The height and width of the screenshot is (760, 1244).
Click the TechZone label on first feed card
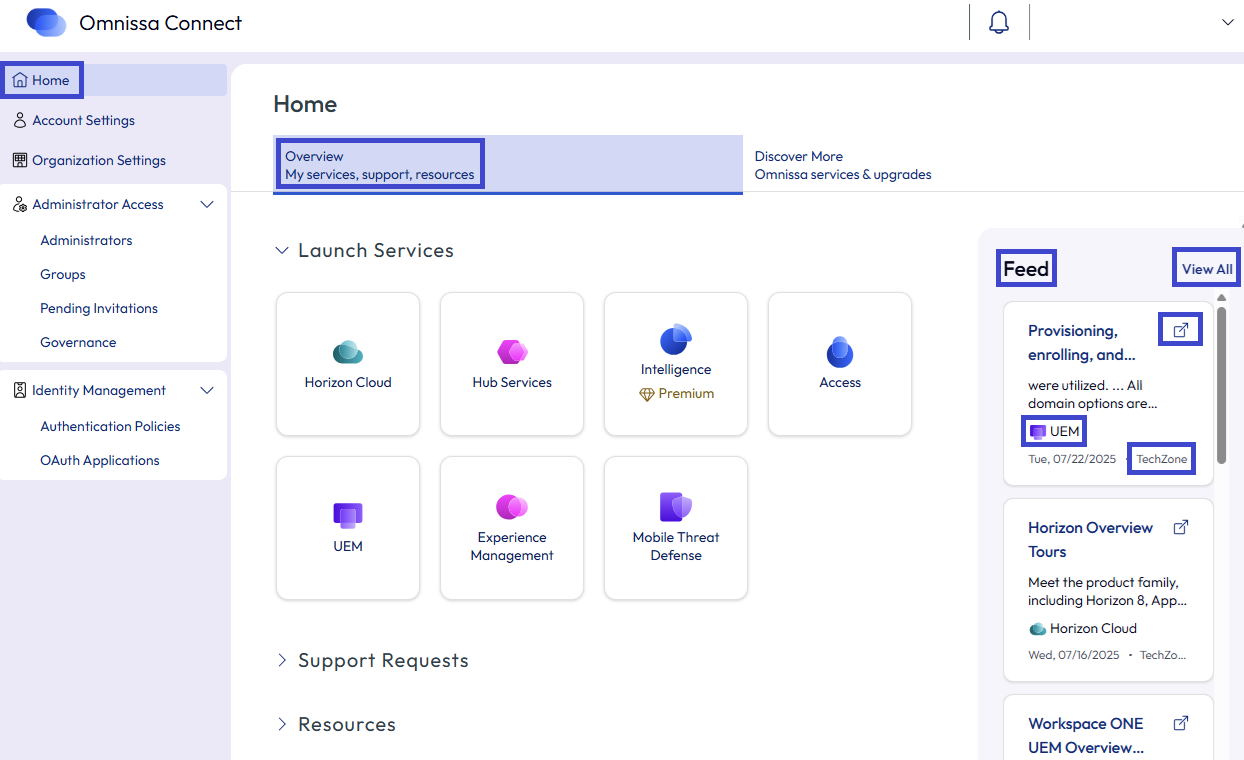(x=1162, y=459)
